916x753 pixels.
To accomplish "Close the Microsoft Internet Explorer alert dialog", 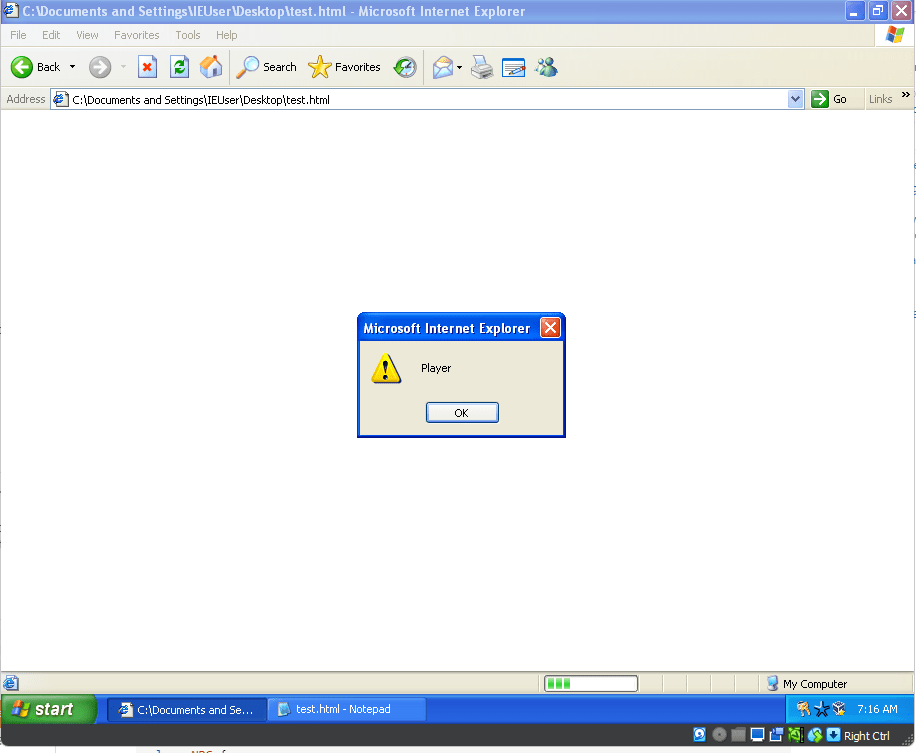I will coord(550,328).
